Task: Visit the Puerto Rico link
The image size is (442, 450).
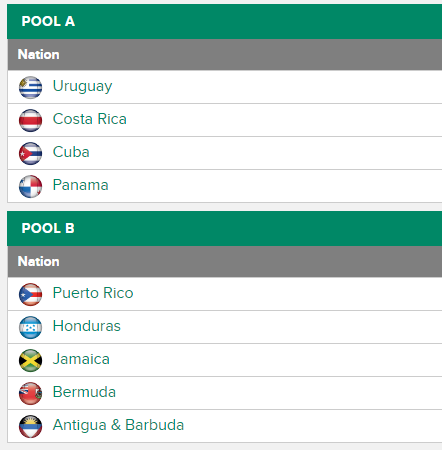Action: (x=93, y=293)
